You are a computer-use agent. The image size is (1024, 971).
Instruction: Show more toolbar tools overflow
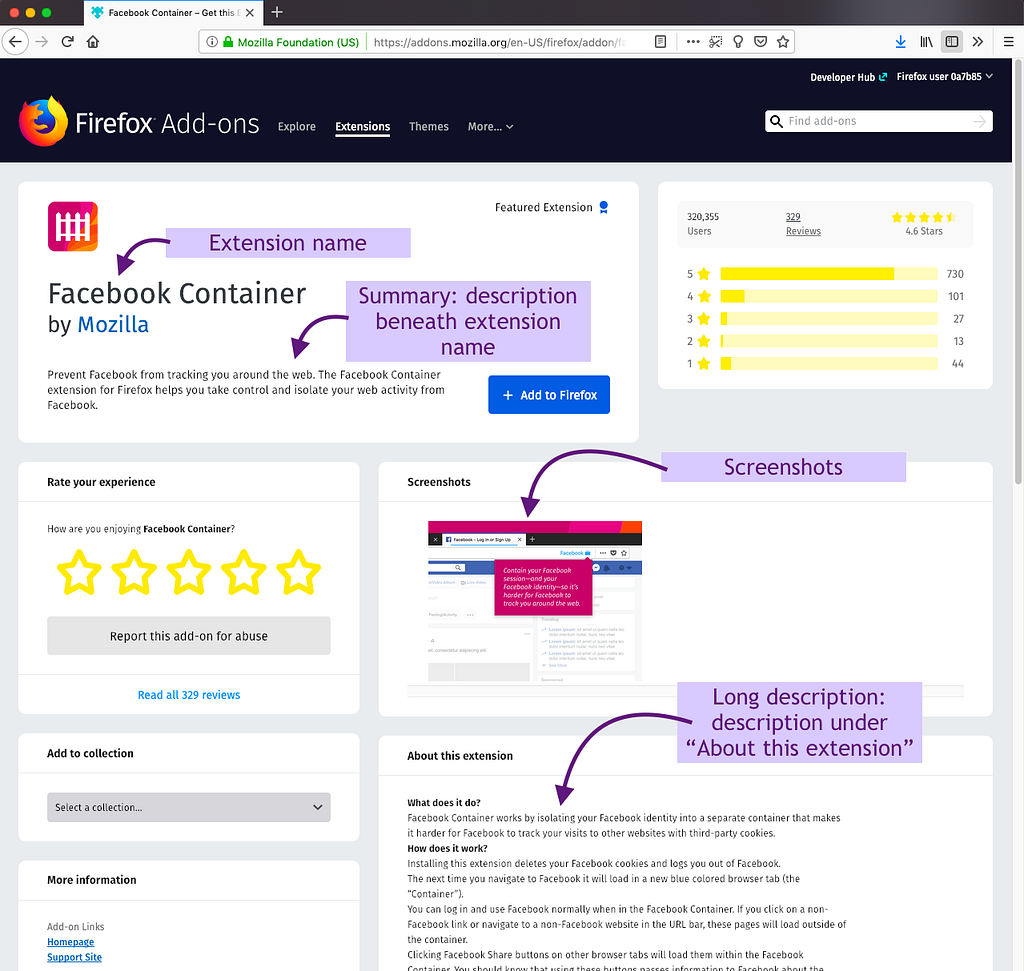point(978,42)
